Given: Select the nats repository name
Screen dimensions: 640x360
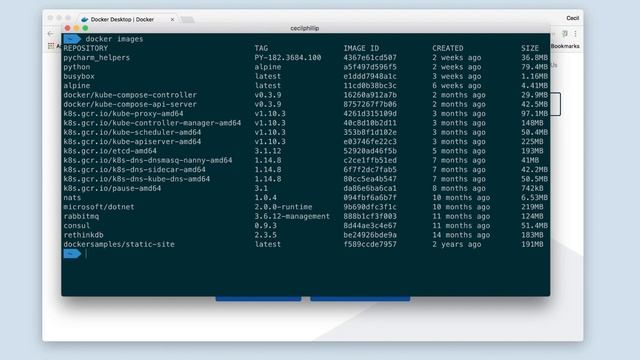Looking at the screenshot, I should click(72, 198).
